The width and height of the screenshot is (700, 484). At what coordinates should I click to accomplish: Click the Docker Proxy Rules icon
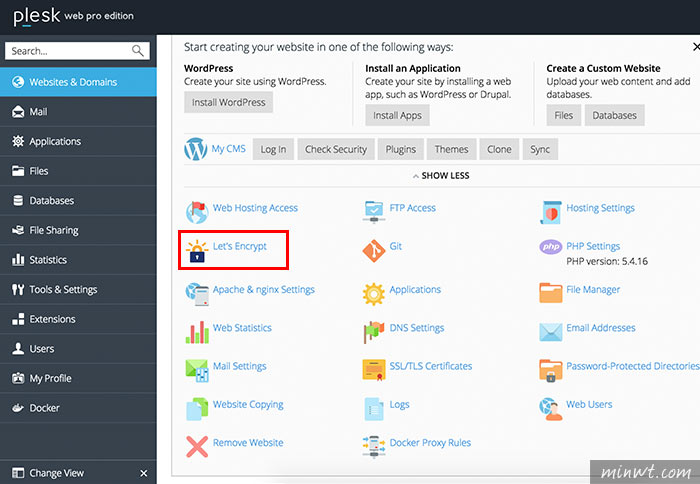(374, 447)
